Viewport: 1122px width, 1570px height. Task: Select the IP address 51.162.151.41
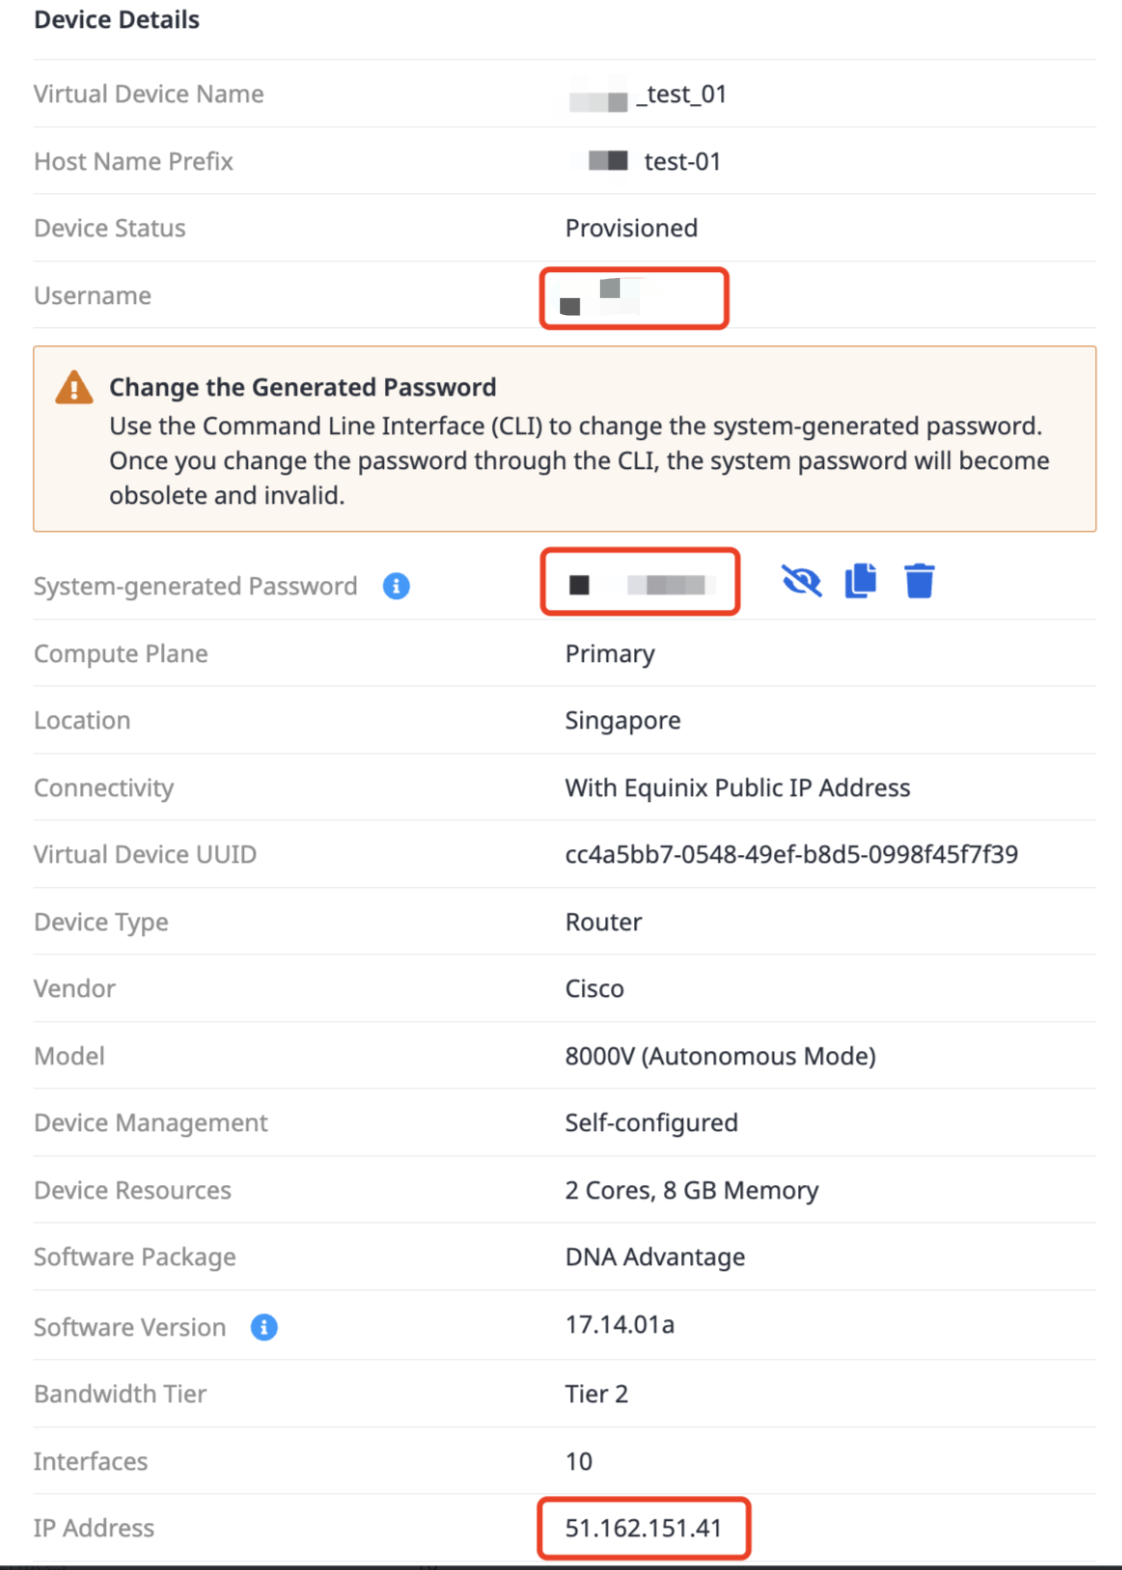coord(643,1528)
